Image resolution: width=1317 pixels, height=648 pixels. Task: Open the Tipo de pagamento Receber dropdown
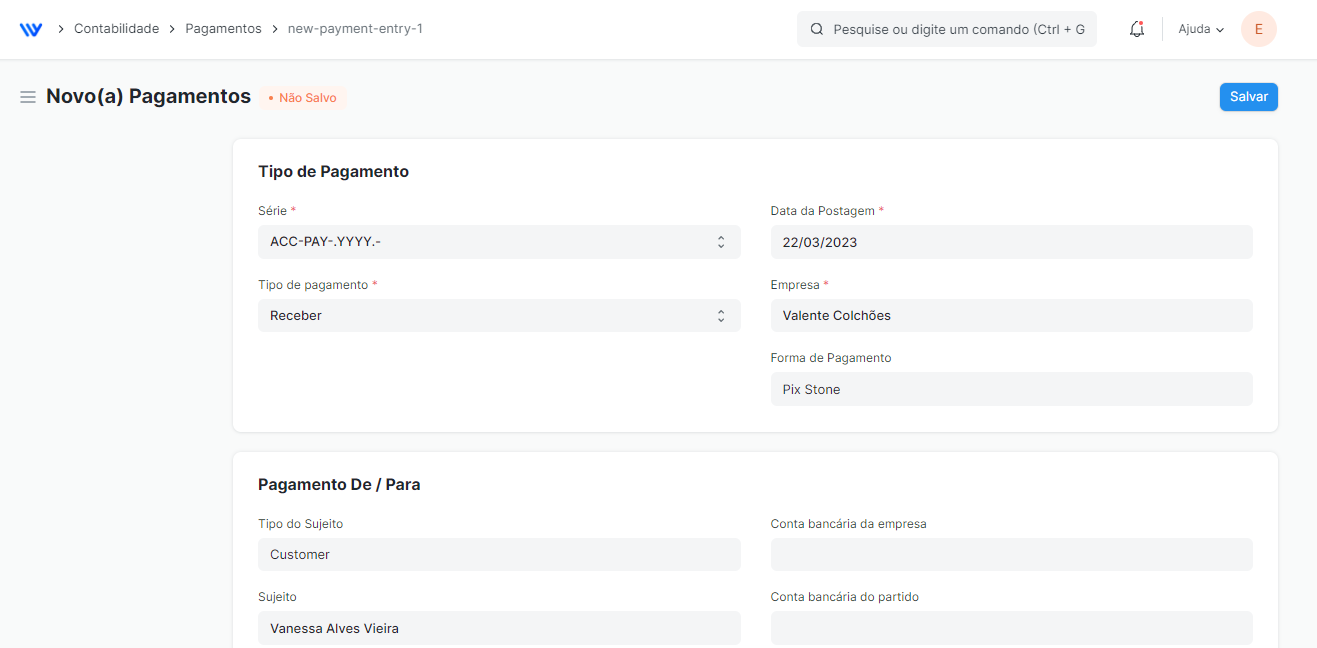(x=499, y=315)
